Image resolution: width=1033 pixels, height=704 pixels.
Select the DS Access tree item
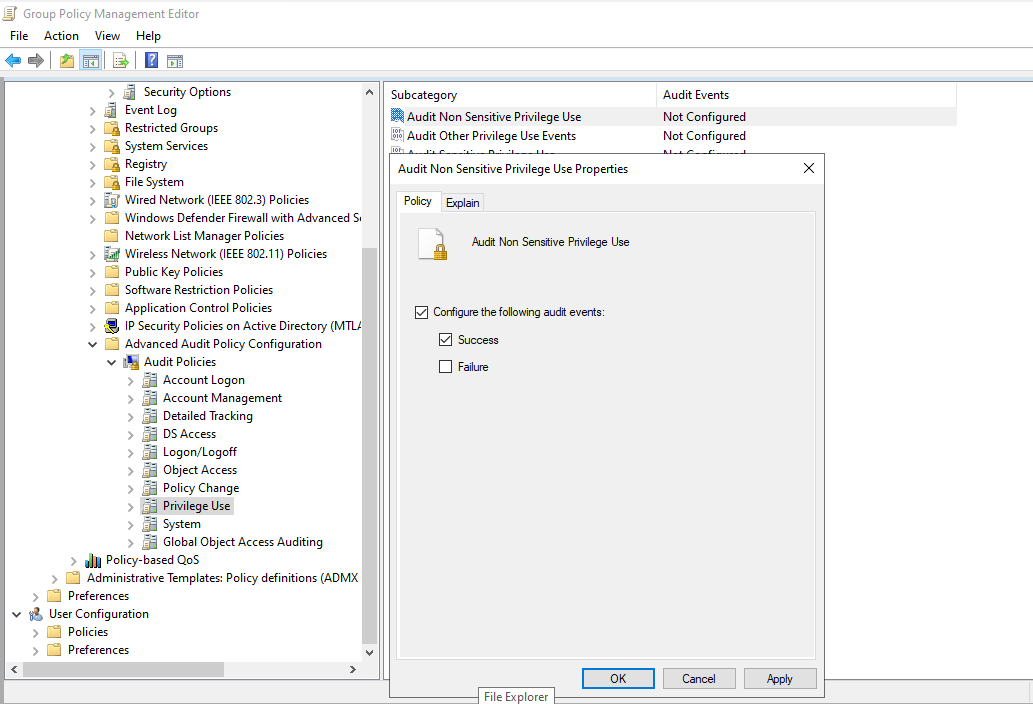point(190,434)
